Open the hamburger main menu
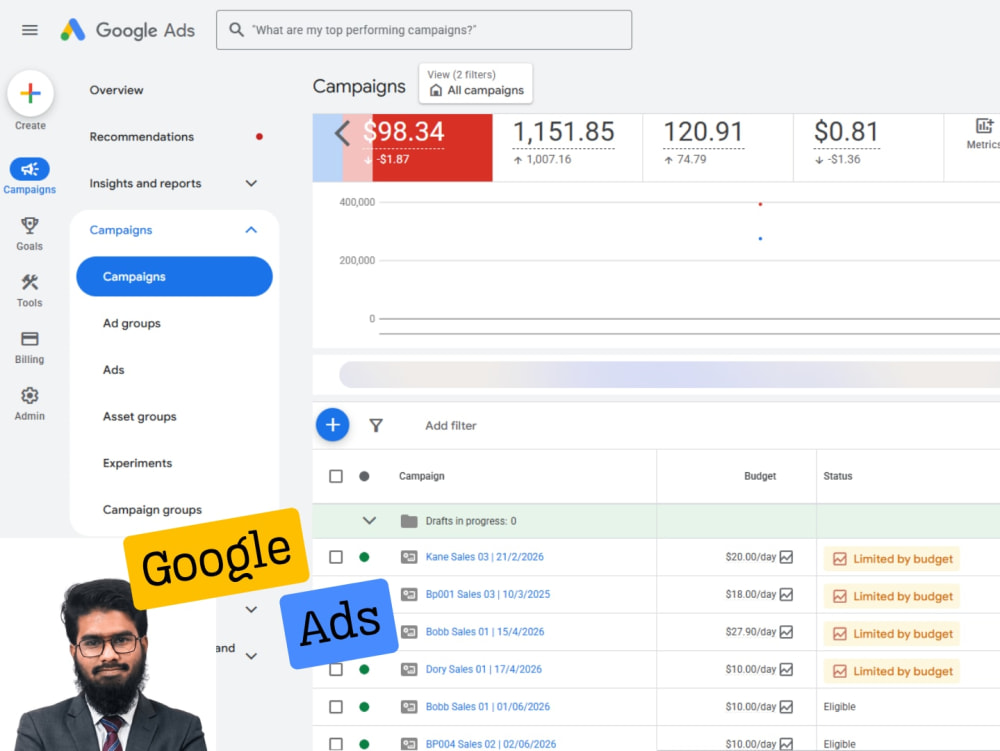The width and height of the screenshot is (1000, 751). 29,30
